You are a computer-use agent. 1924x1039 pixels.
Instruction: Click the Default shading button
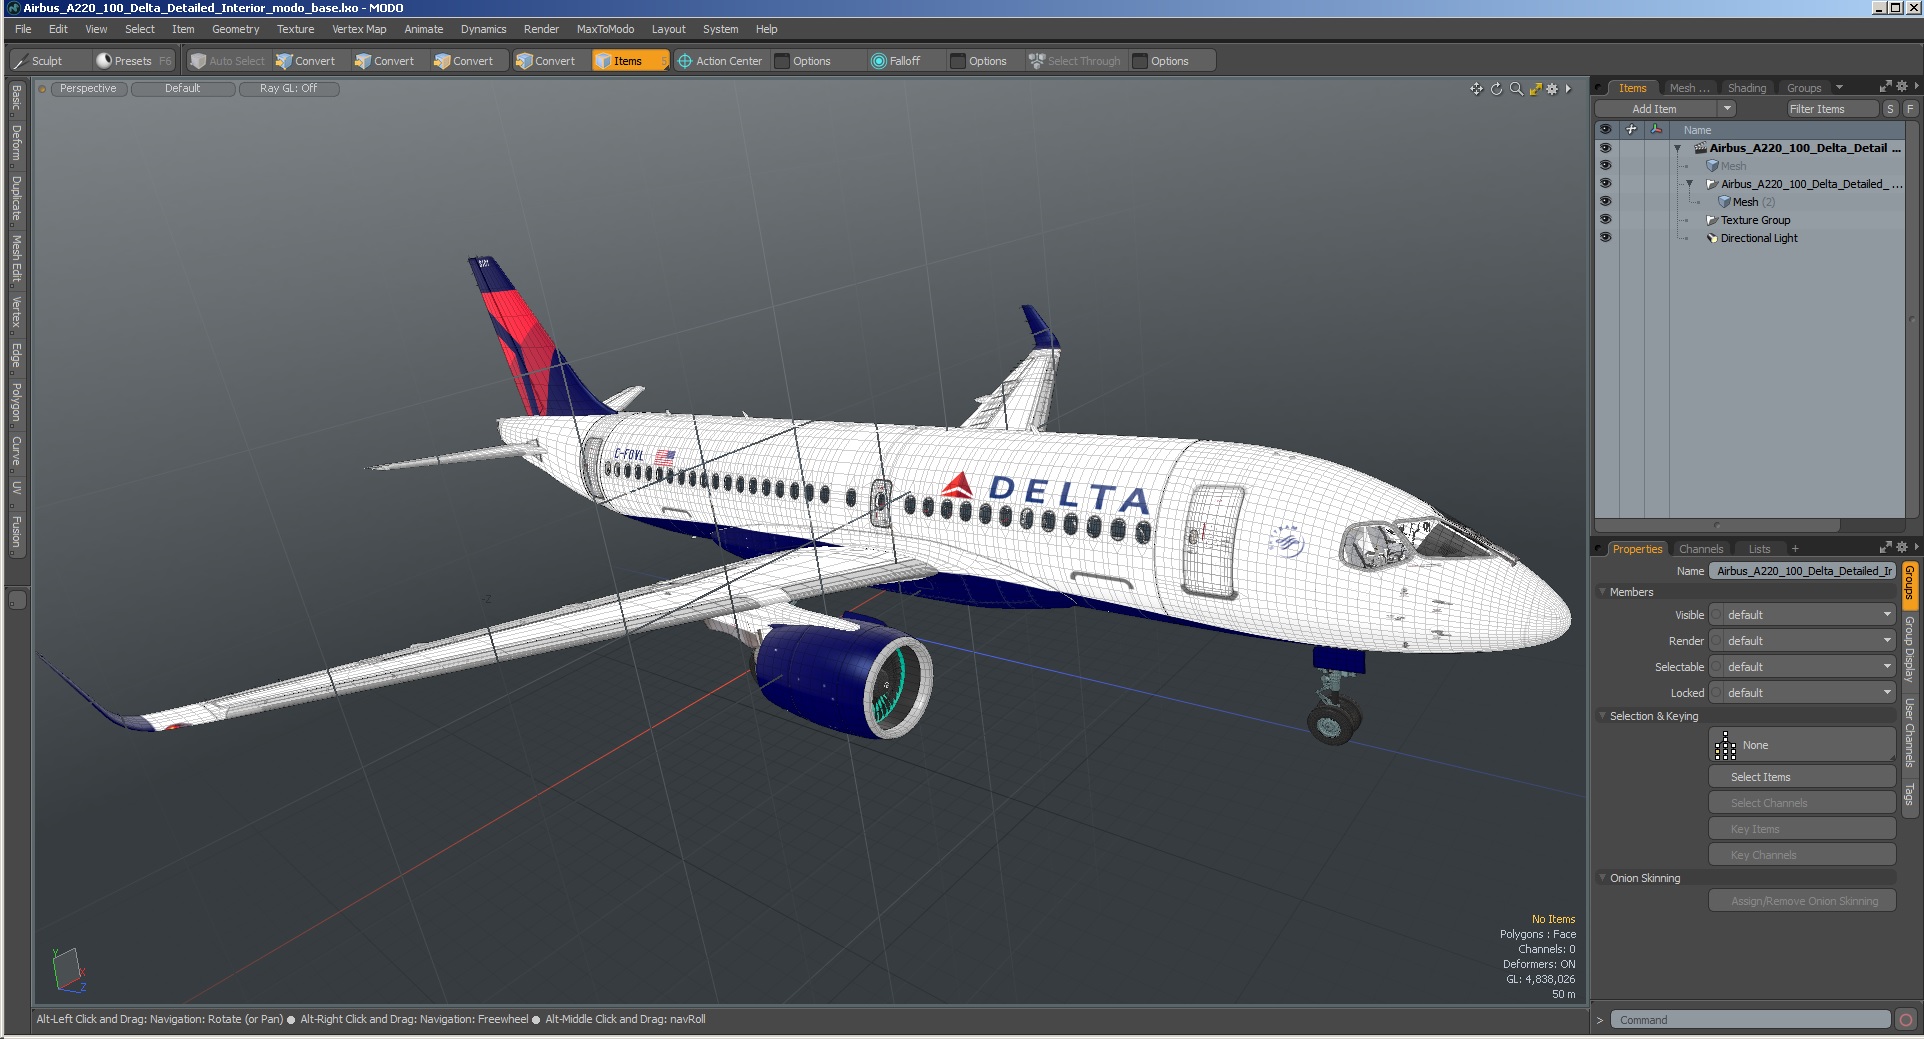[183, 89]
